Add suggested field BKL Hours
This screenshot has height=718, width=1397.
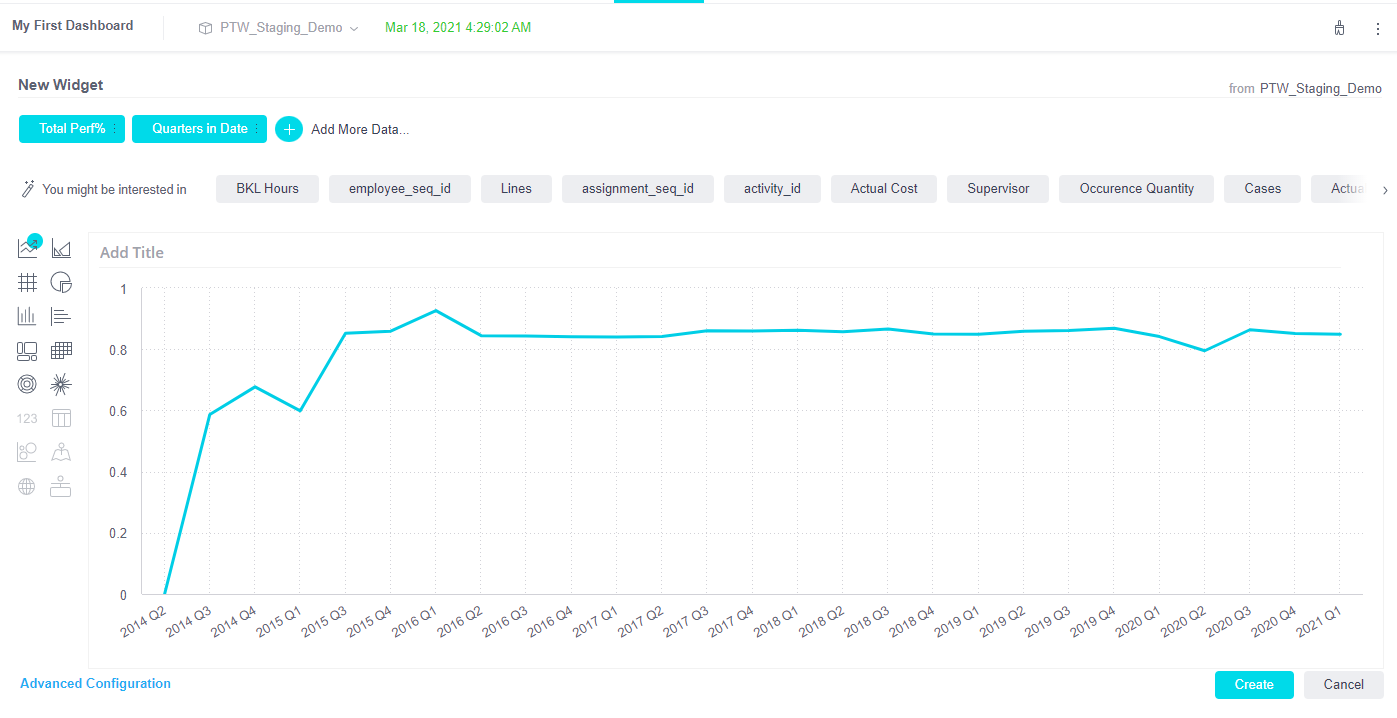click(x=267, y=189)
